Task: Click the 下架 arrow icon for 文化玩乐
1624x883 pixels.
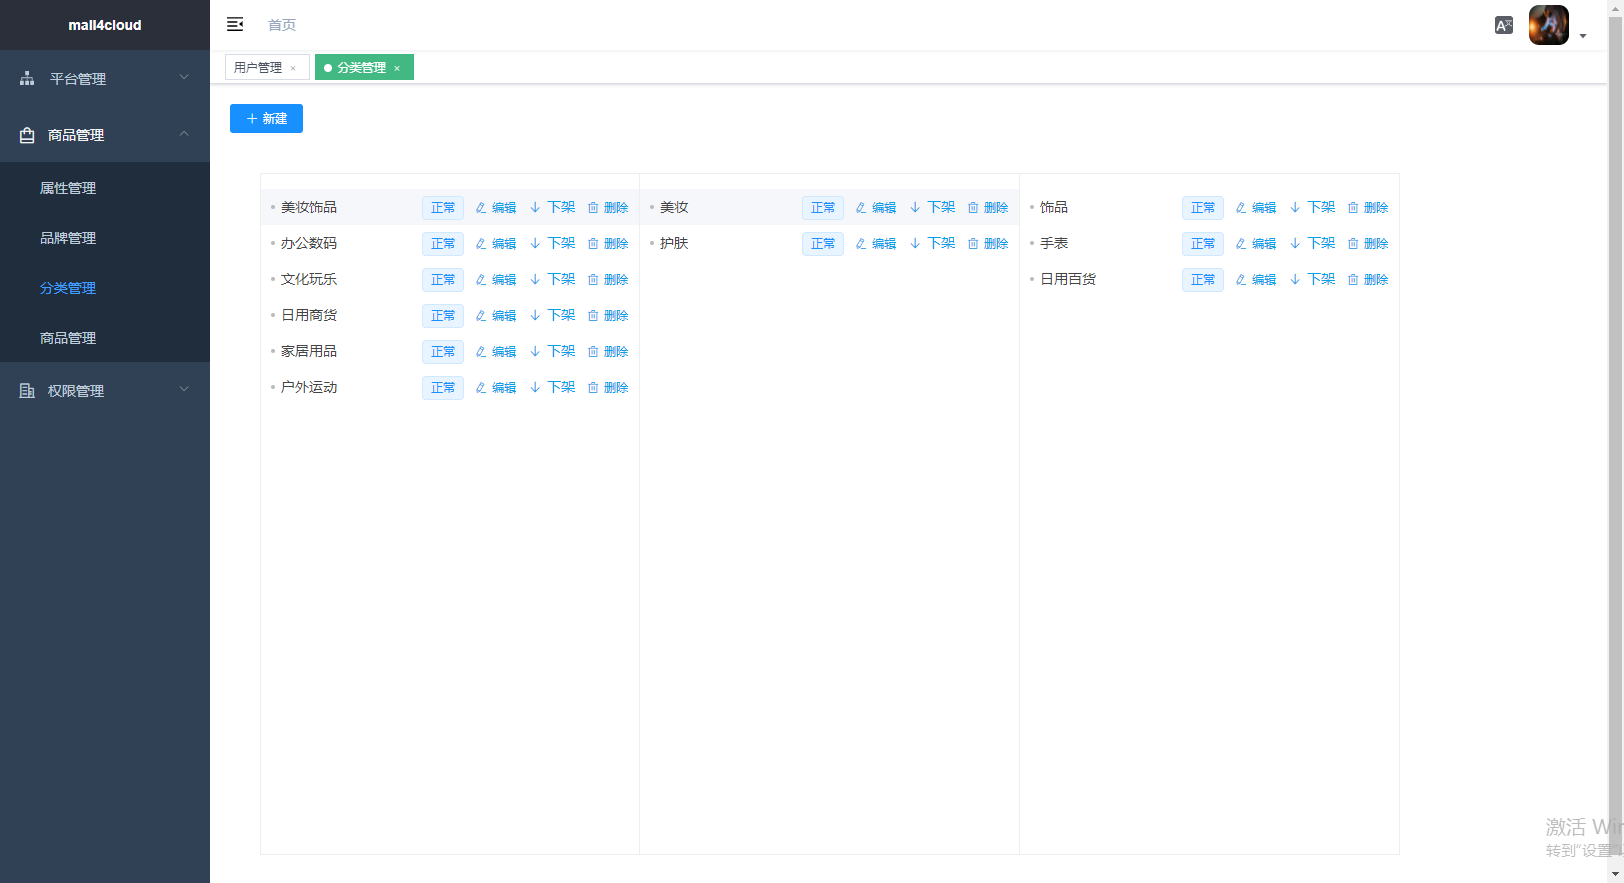Action: point(535,280)
